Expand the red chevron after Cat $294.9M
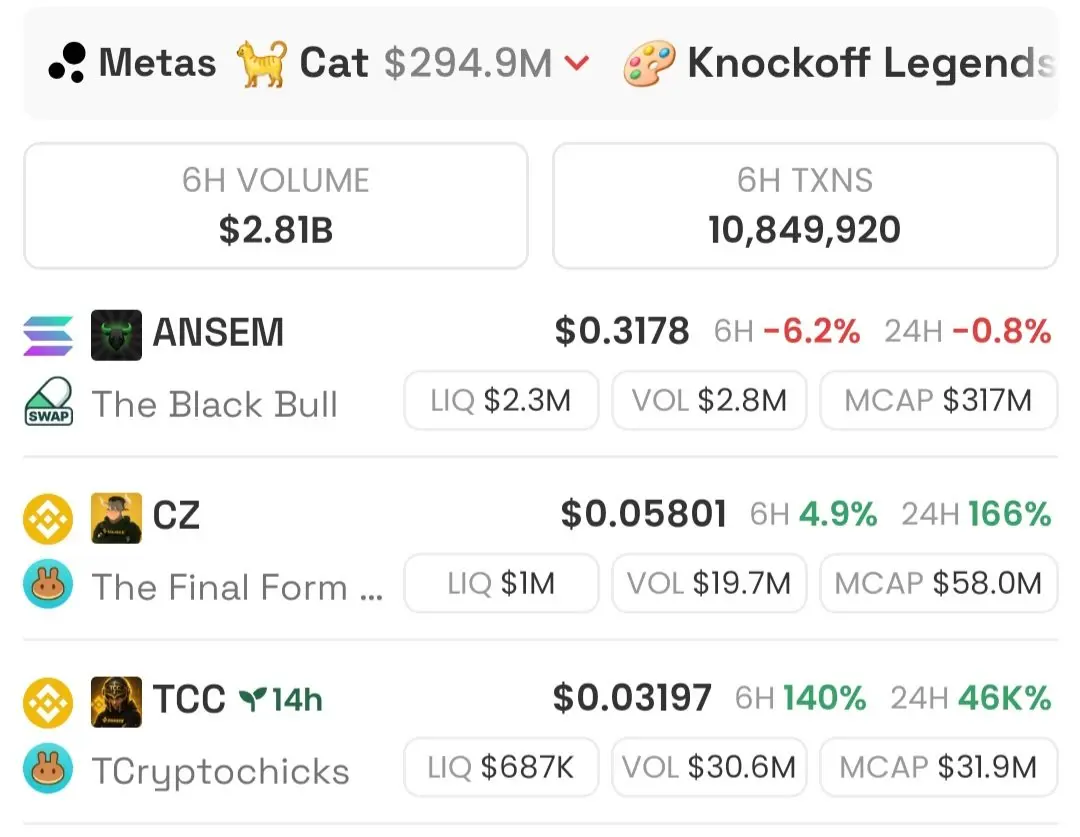The height and width of the screenshot is (837, 1080). [577, 64]
